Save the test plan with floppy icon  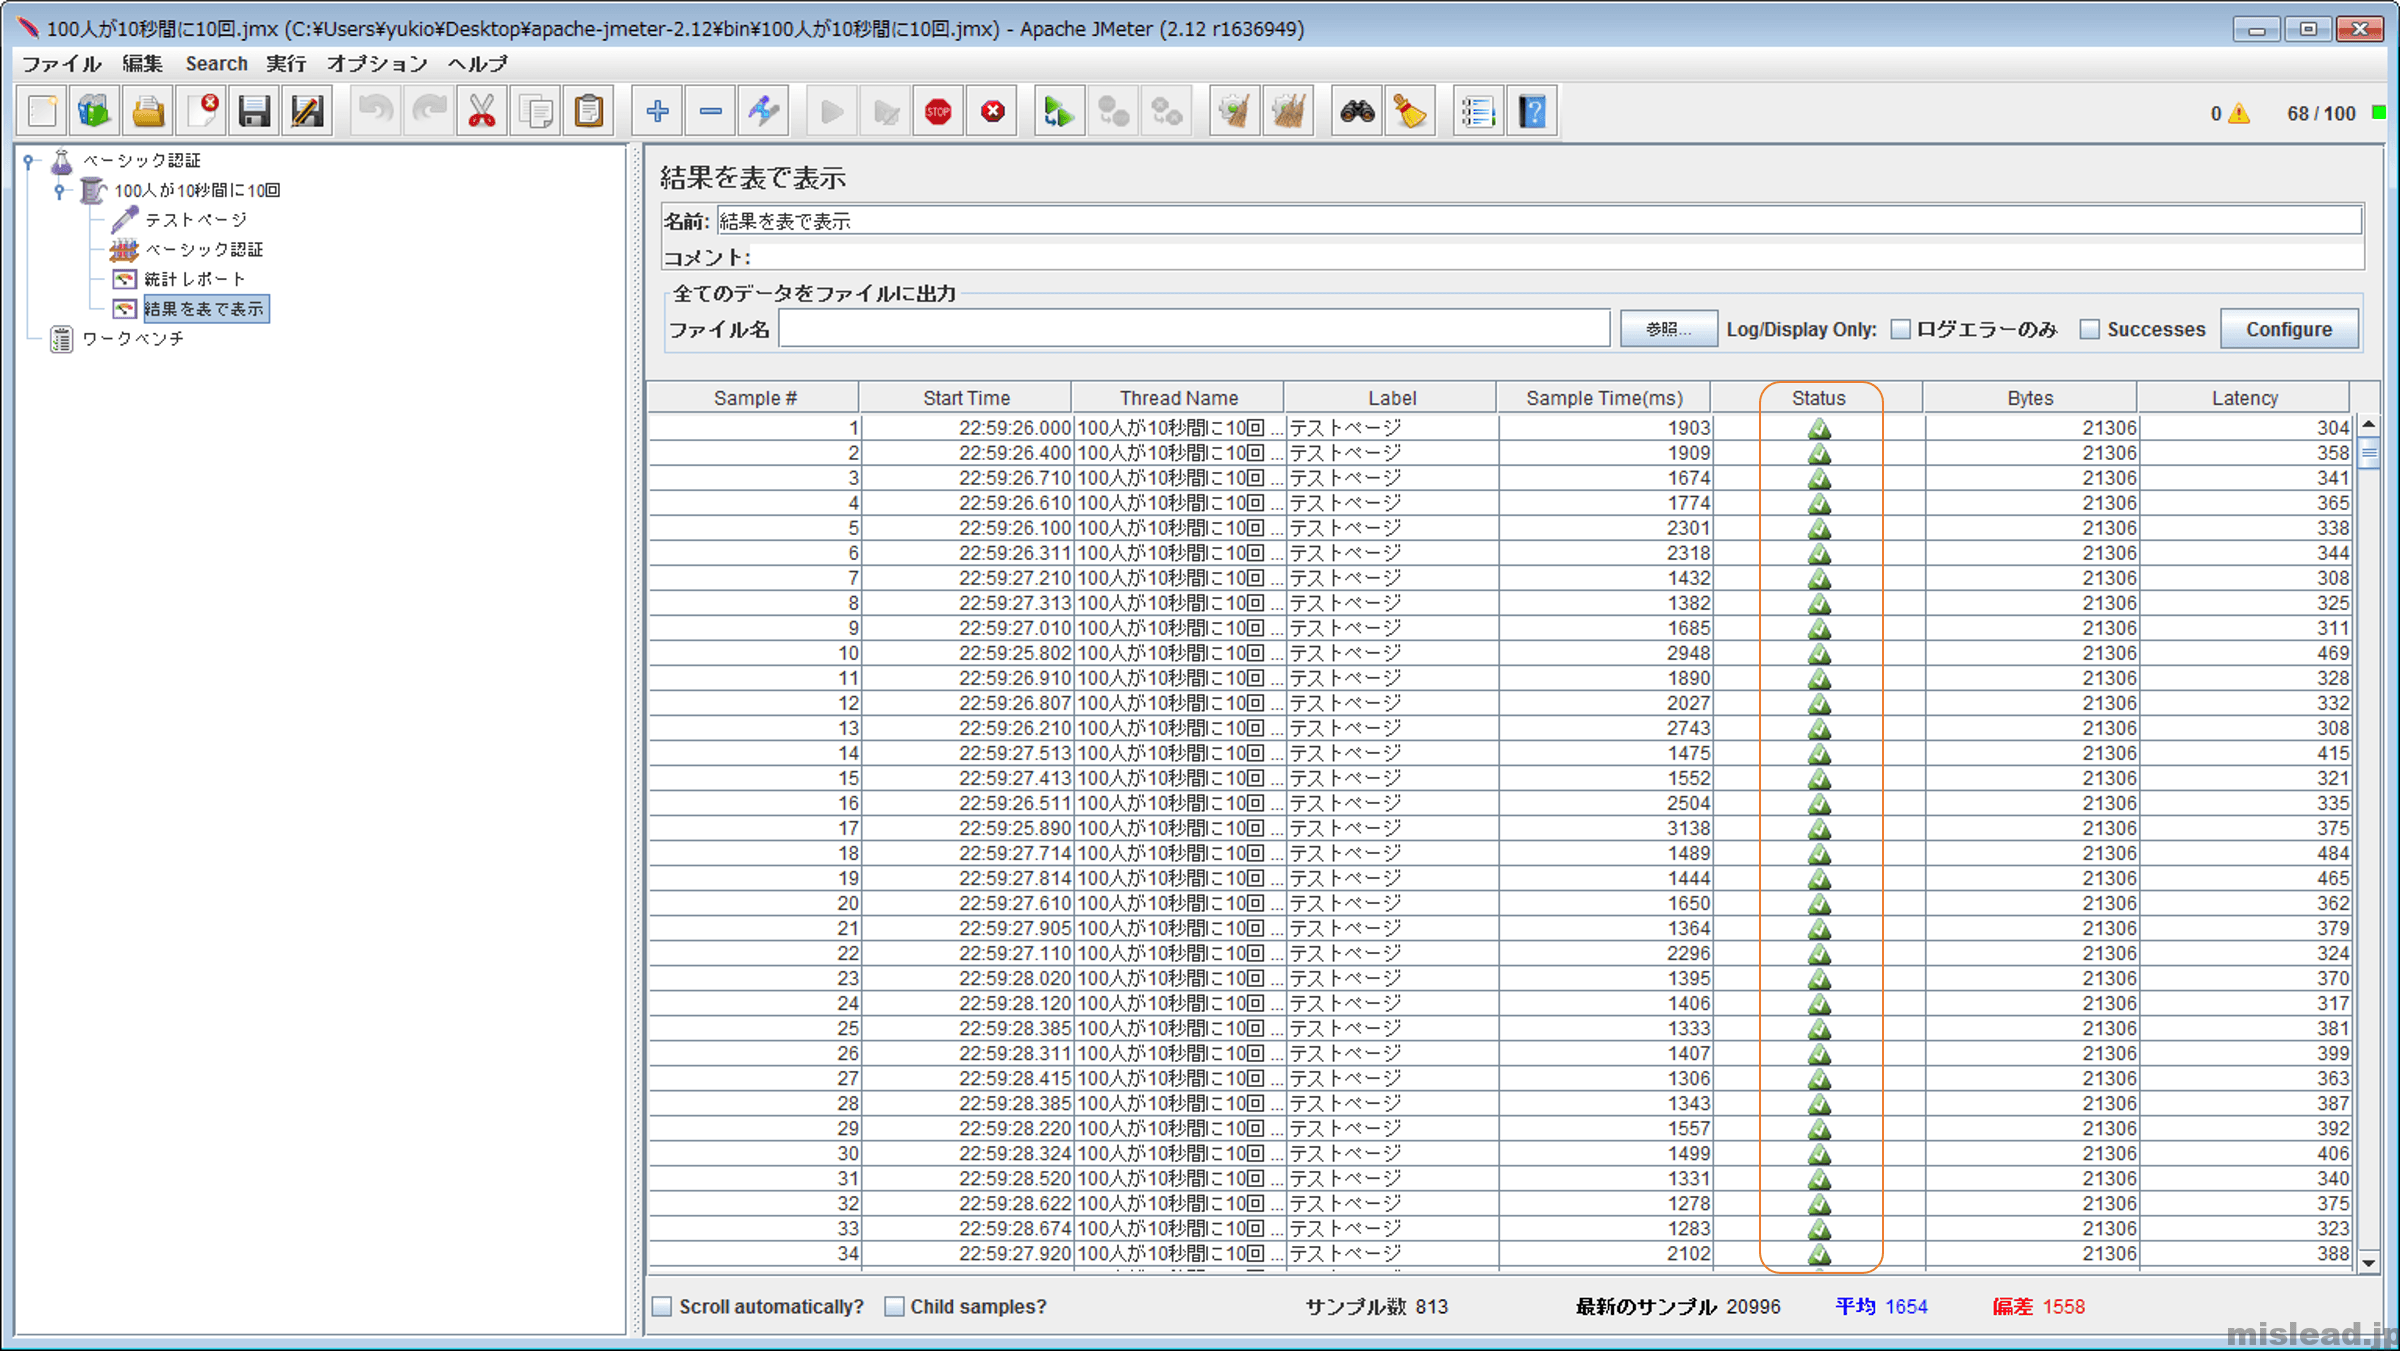pyautogui.click(x=254, y=111)
